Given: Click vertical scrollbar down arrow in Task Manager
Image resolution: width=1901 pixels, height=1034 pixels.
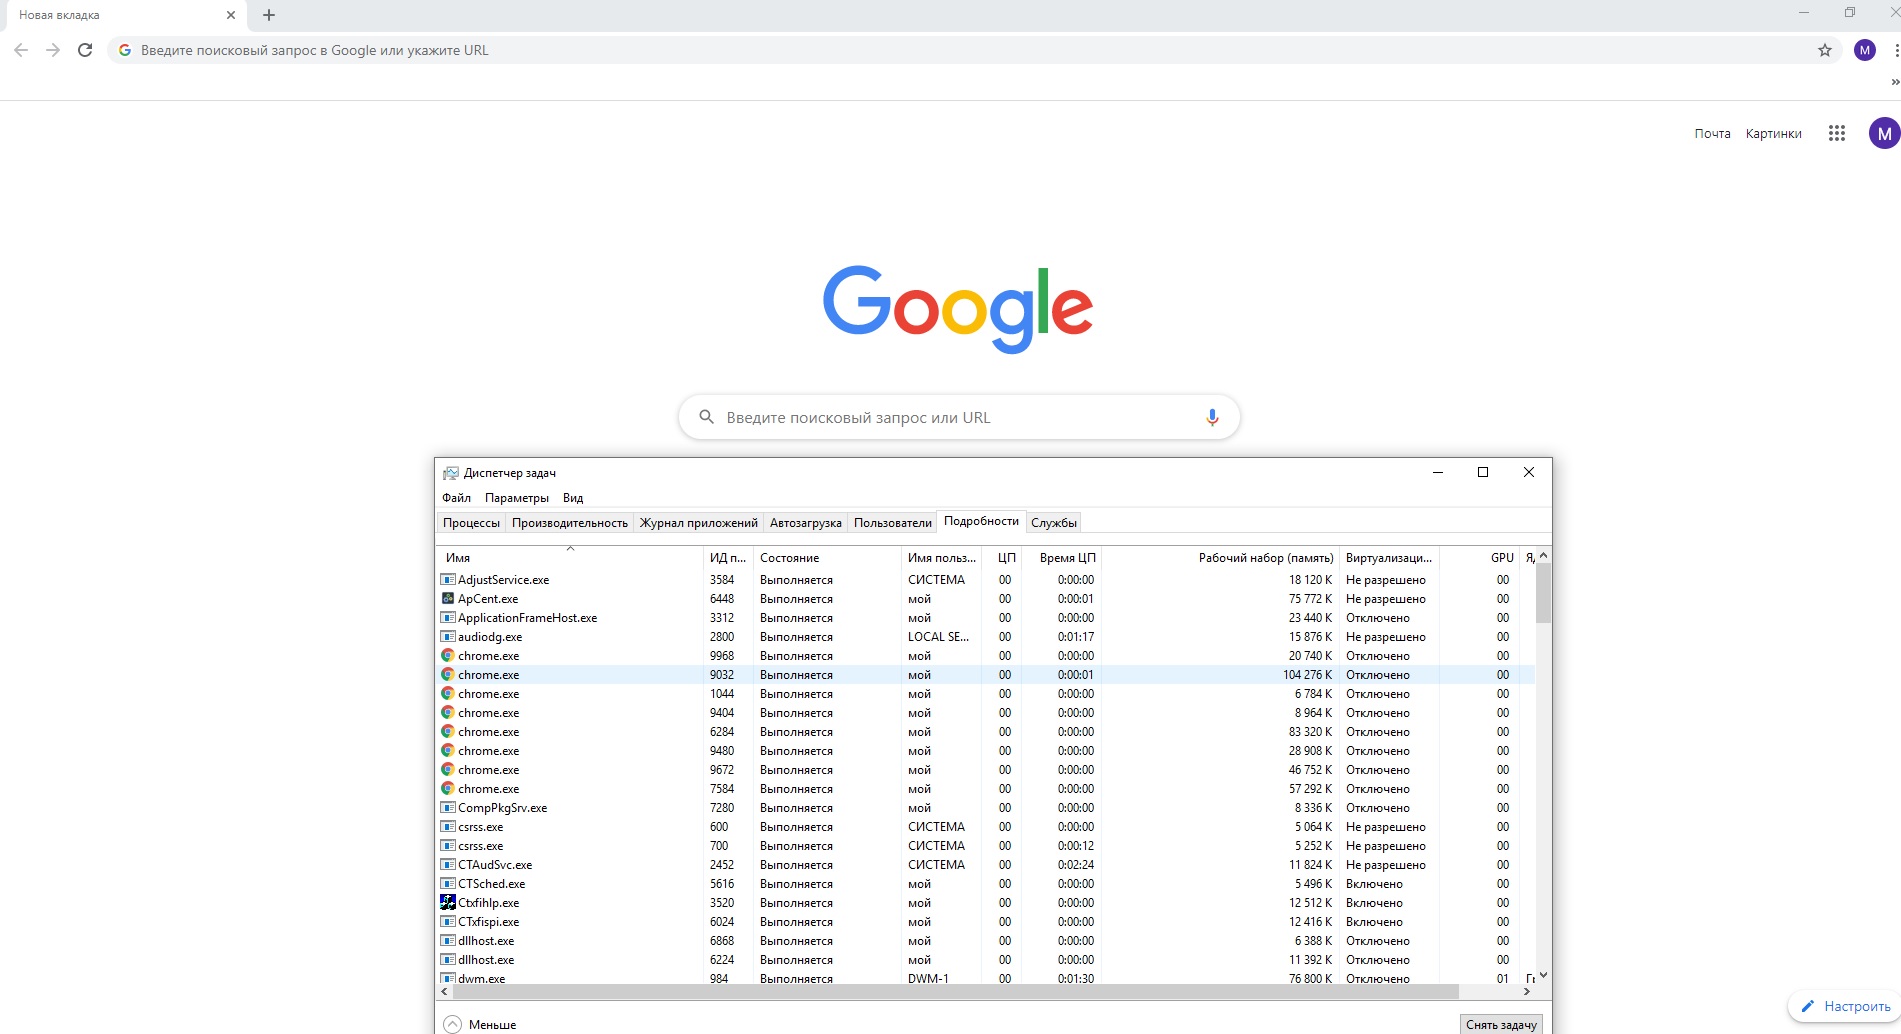Looking at the screenshot, I should (x=1543, y=975).
